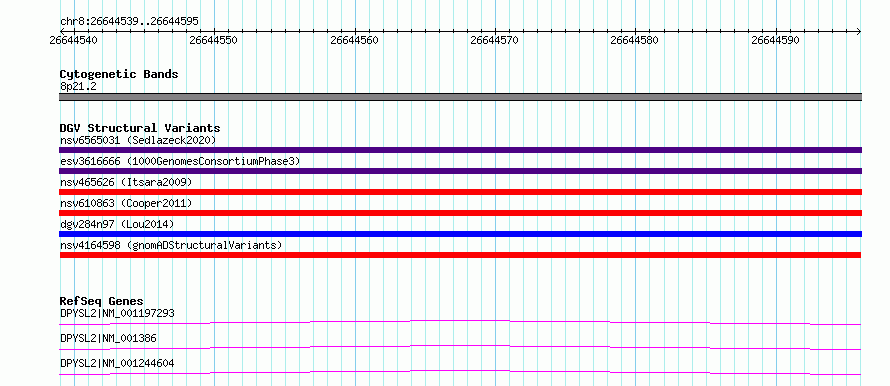
Task: Click the chr8:26644539..26644595 coordinate label
Action: [x=129, y=22]
